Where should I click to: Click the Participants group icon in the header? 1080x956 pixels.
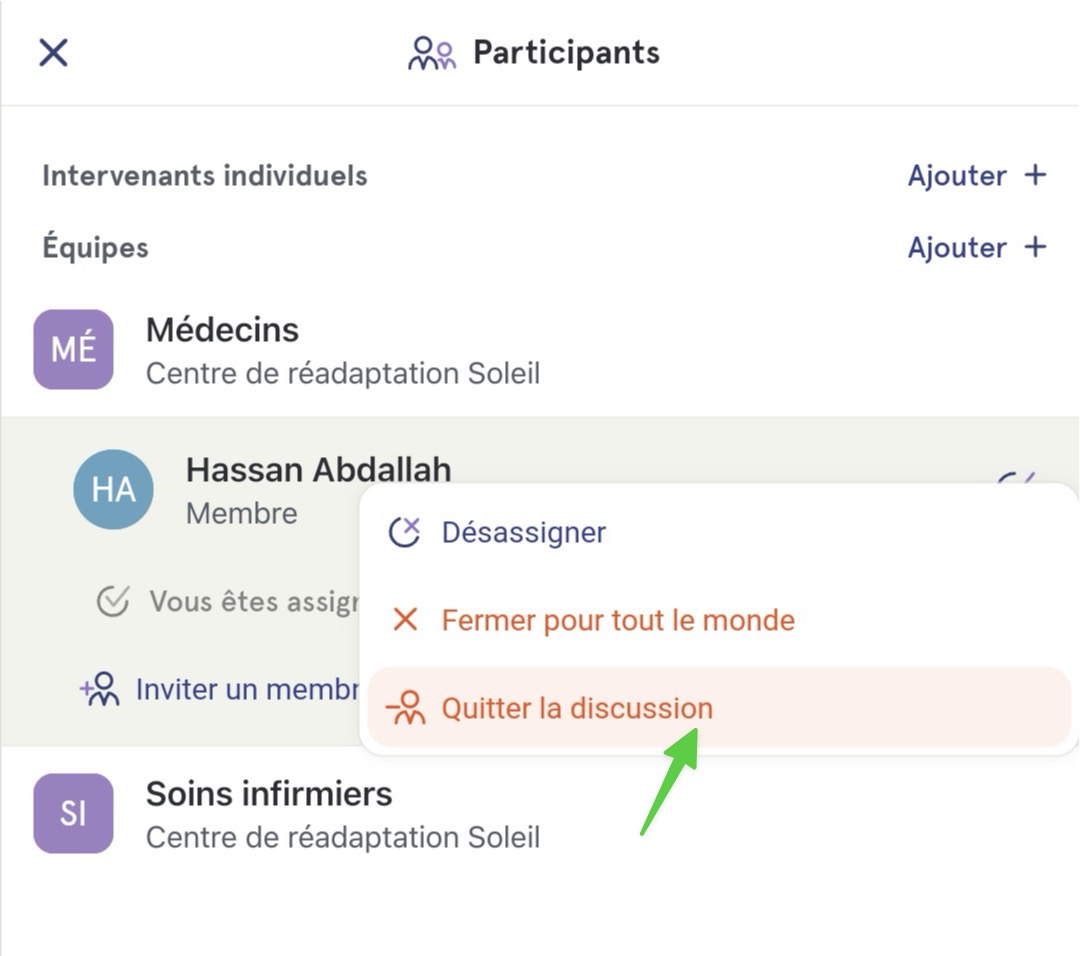[x=432, y=53]
